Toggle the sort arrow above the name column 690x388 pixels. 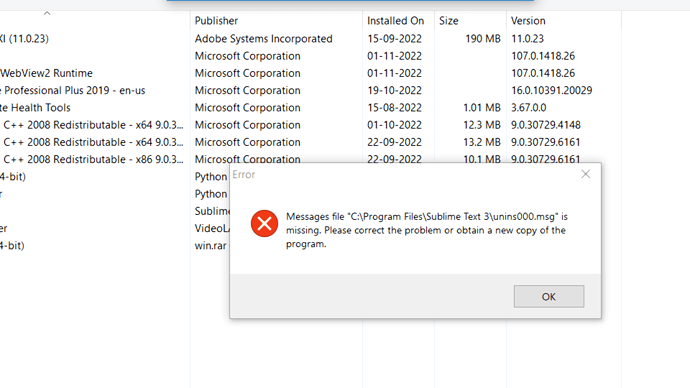coord(47,13)
